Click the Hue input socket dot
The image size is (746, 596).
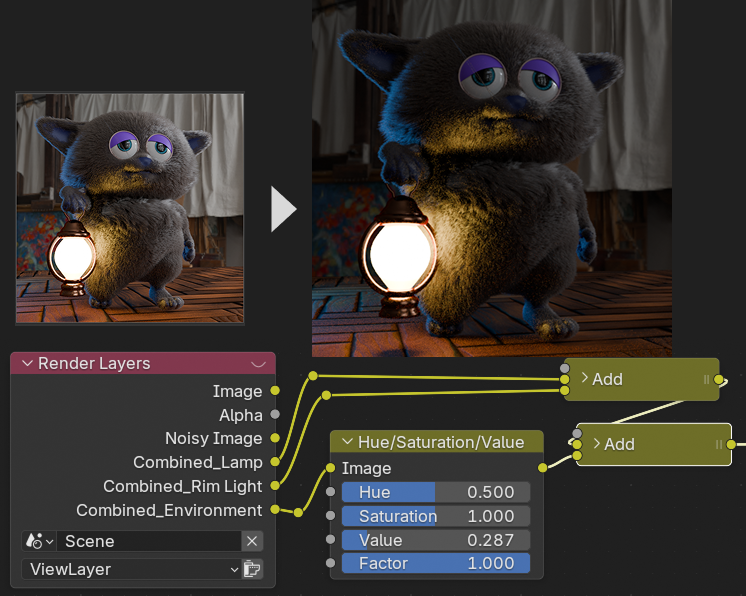tap(331, 492)
